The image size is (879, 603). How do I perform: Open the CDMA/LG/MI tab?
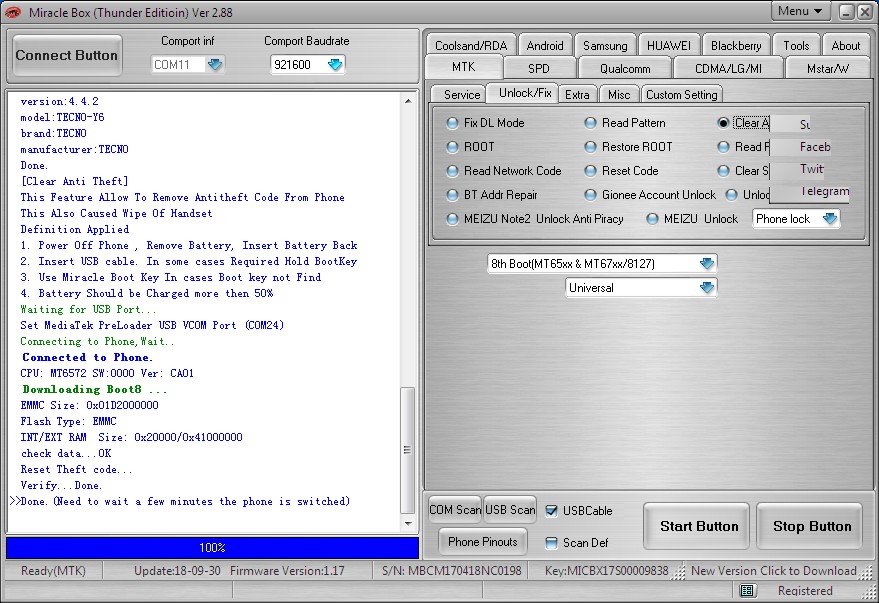pyautogui.click(x=728, y=68)
